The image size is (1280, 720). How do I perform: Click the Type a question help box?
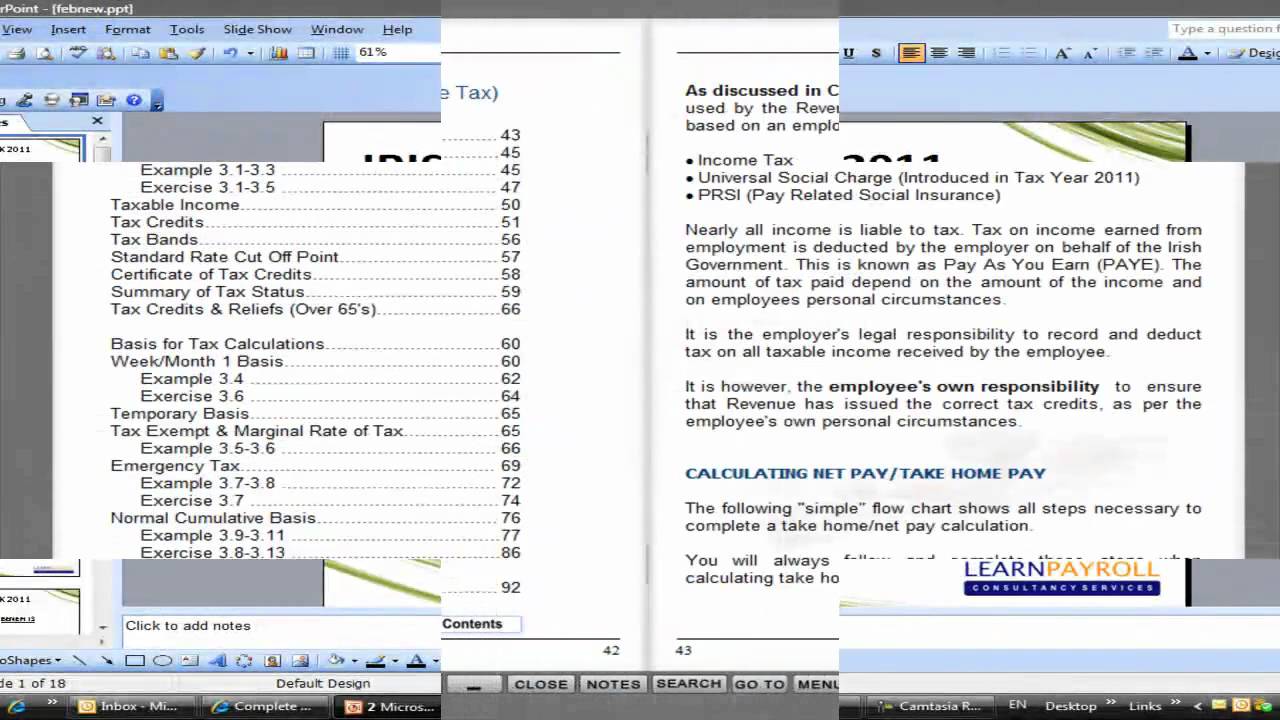pos(1224,29)
